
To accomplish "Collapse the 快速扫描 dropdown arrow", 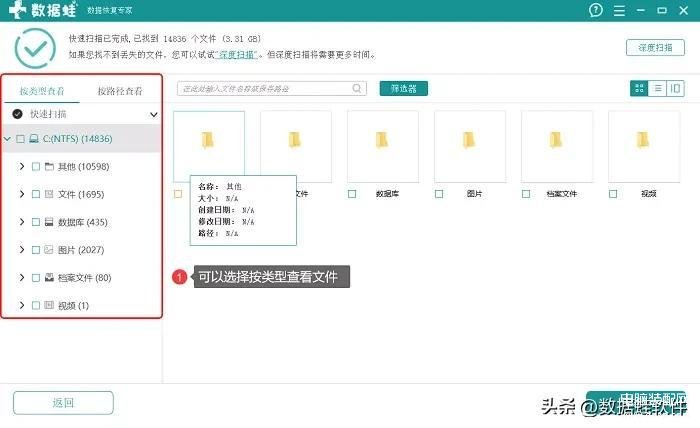I will pyautogui.click(x=154, y=115).
